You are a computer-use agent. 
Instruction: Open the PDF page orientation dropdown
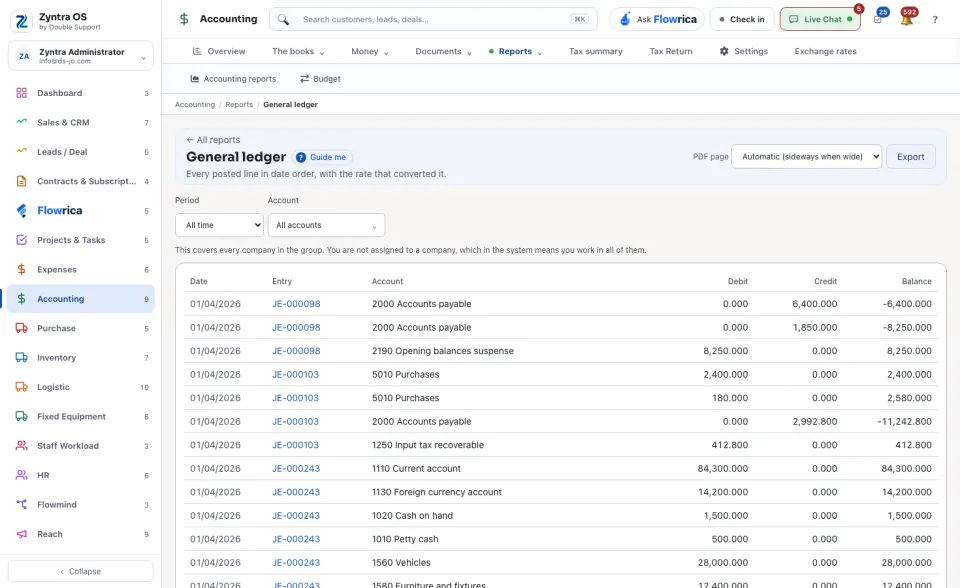coord(806,157)
